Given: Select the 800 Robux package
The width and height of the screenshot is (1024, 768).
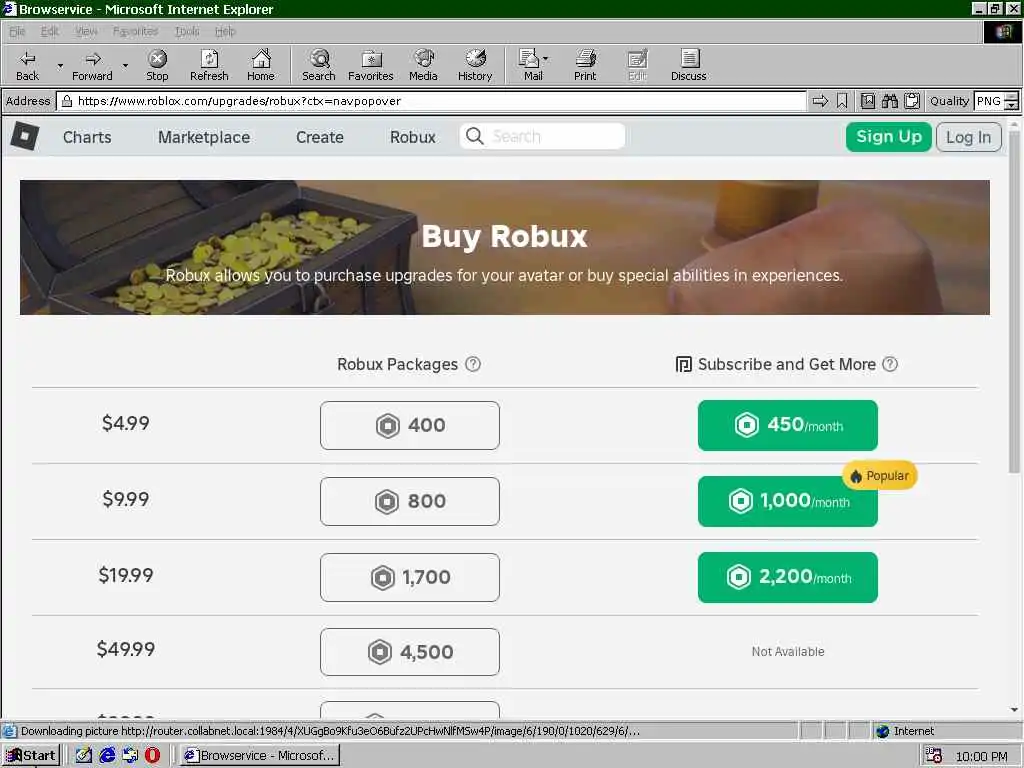Looking at the screenshot, I should coord(409,502).
